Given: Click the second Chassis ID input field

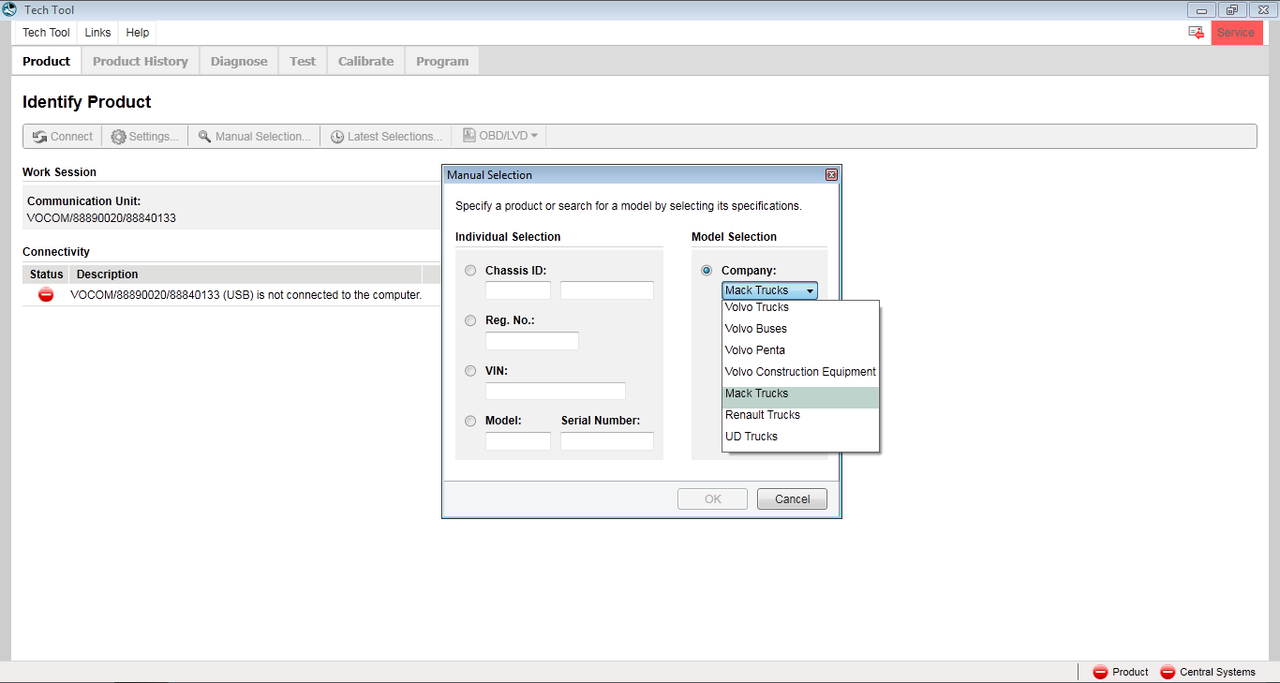Looking at the screenshot, I should pyautogui.click(x=607, y=290).
